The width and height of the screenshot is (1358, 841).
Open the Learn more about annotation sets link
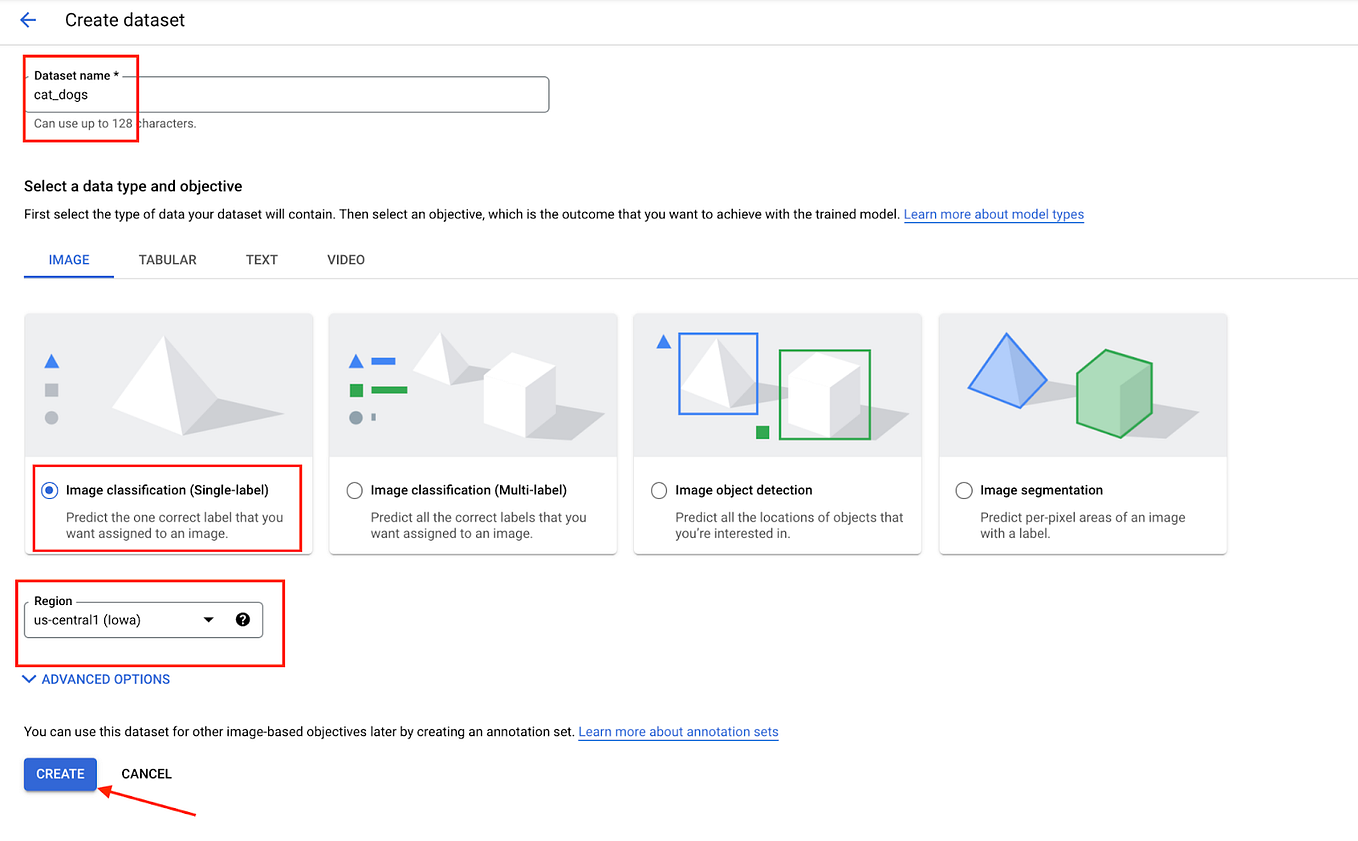pyautogui.click(x=678, y=731)
